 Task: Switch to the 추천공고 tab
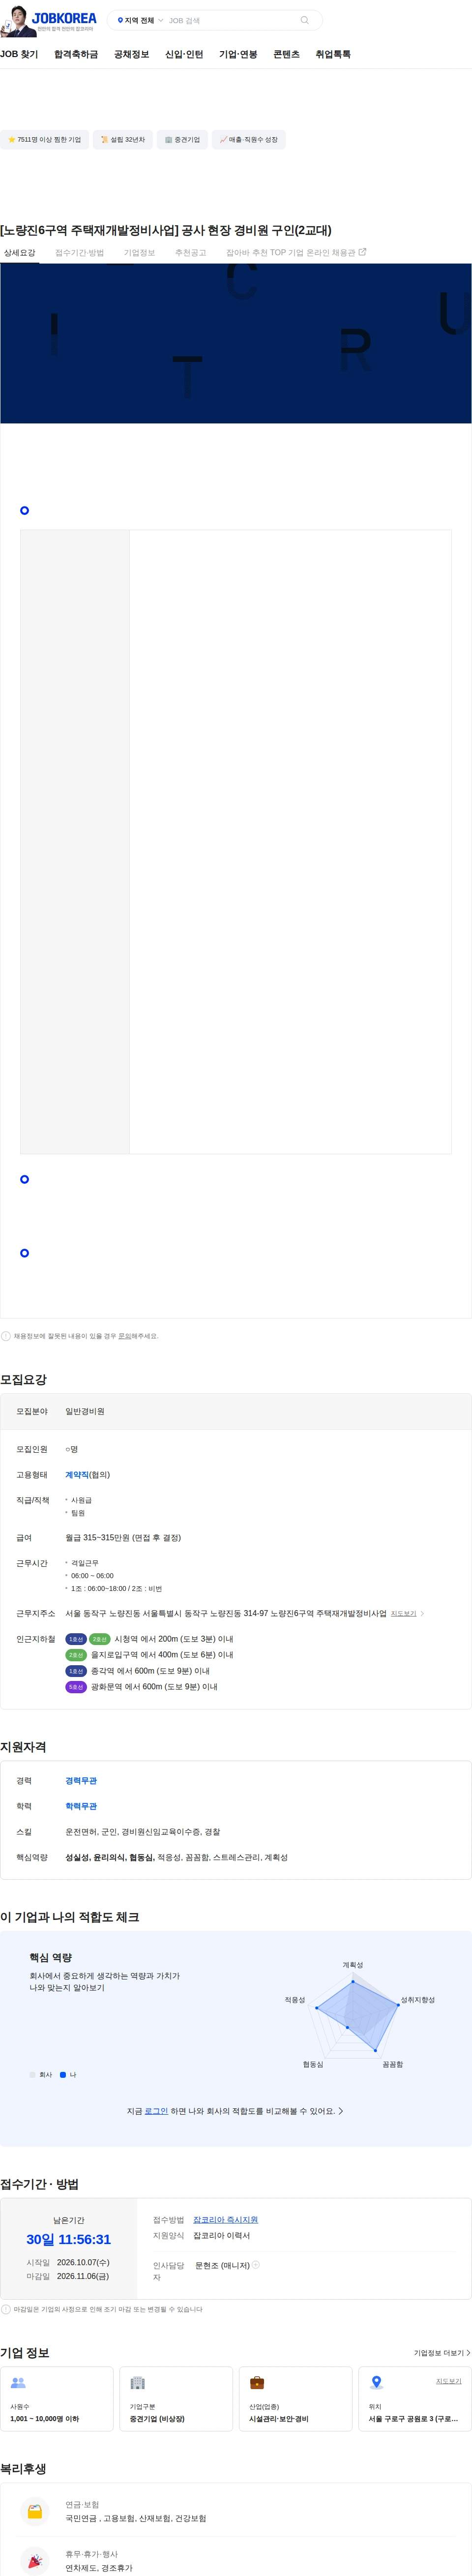[190, 253]
